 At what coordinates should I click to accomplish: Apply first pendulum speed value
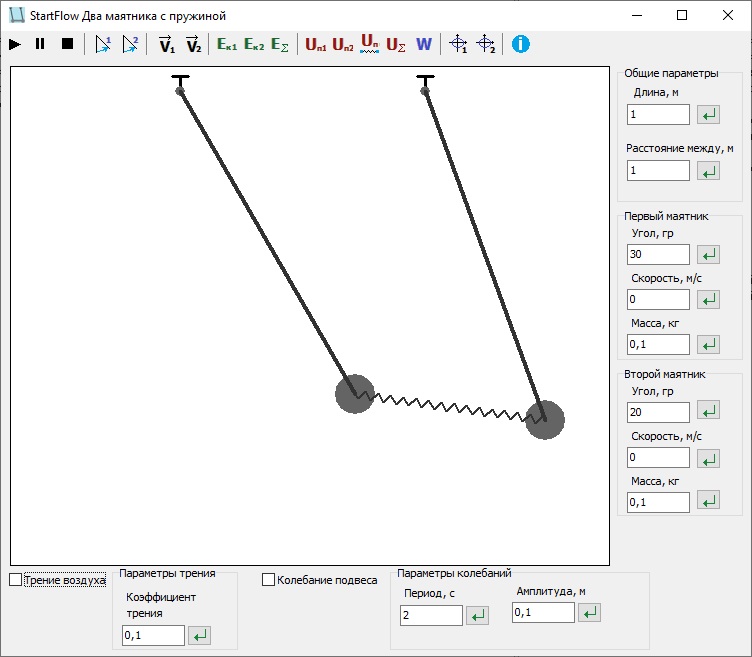coord(708,300)
